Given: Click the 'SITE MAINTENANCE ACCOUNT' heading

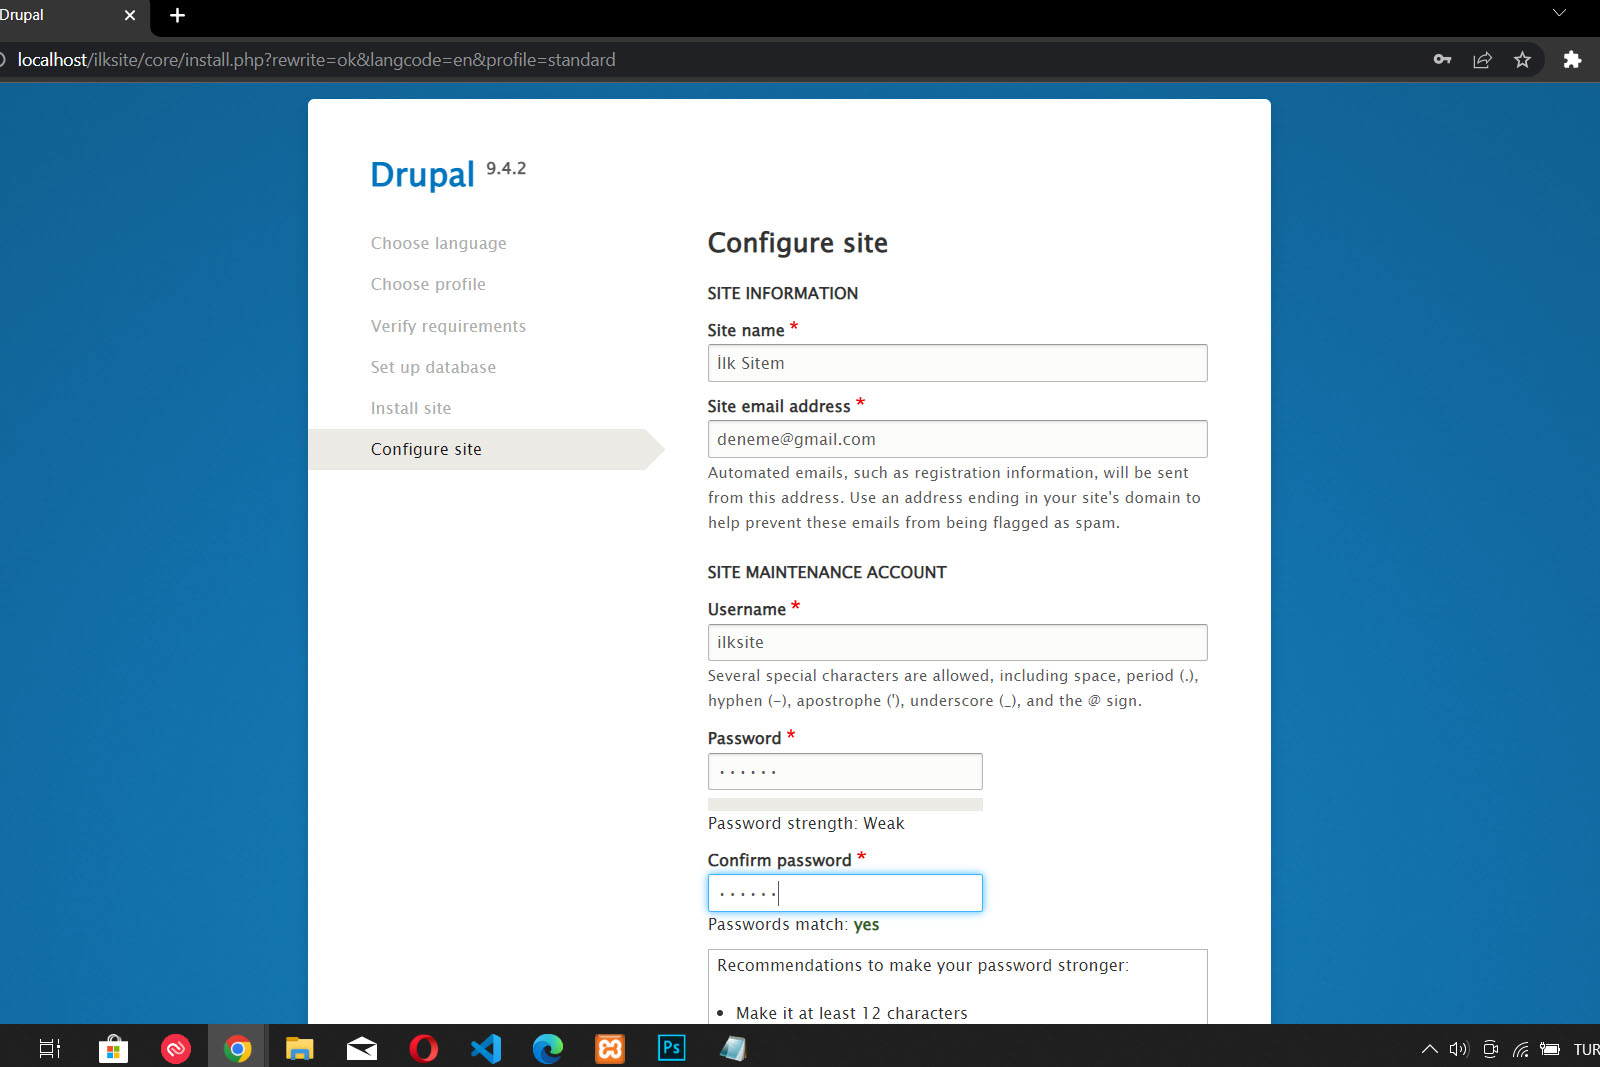Looking at the screenshot, I should [827, 572].
